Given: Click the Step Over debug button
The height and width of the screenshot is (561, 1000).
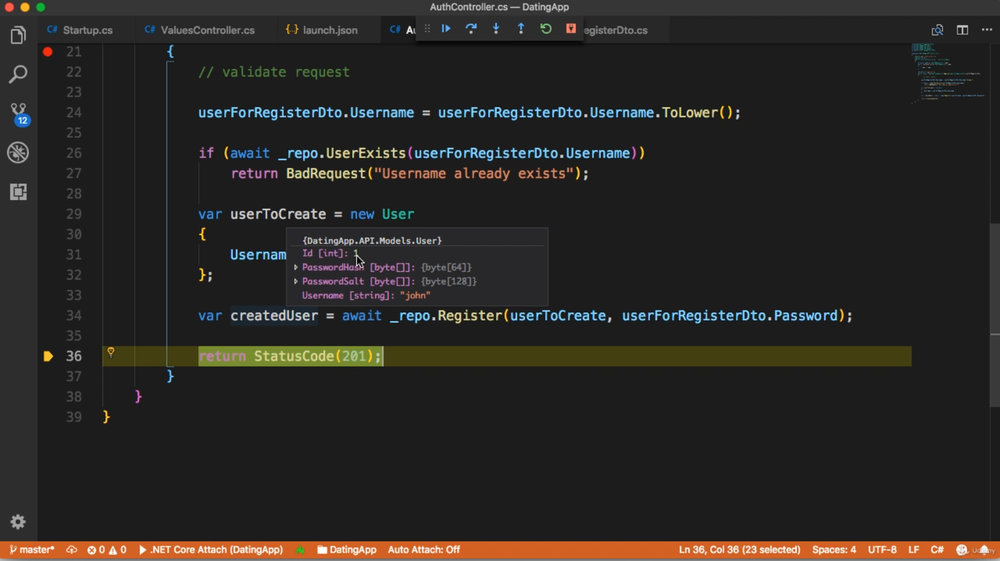Looking at the screenshot, I should [471, 29].
